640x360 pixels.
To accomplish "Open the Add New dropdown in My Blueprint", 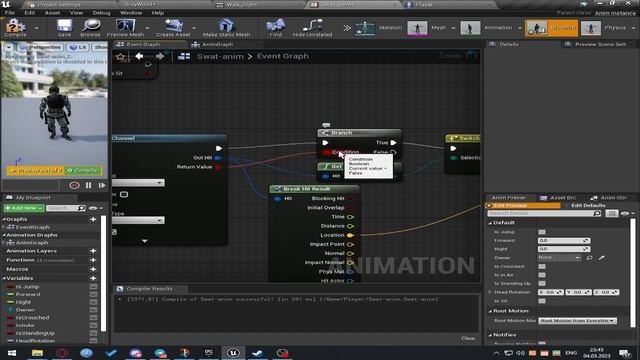I will coord(23,208).
